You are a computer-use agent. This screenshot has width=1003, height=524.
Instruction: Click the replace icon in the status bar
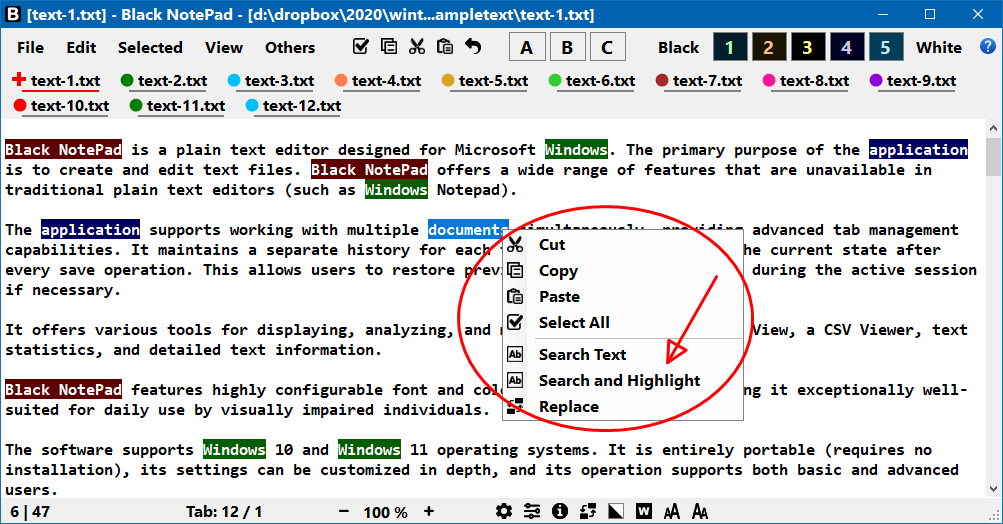click(588, 511)
